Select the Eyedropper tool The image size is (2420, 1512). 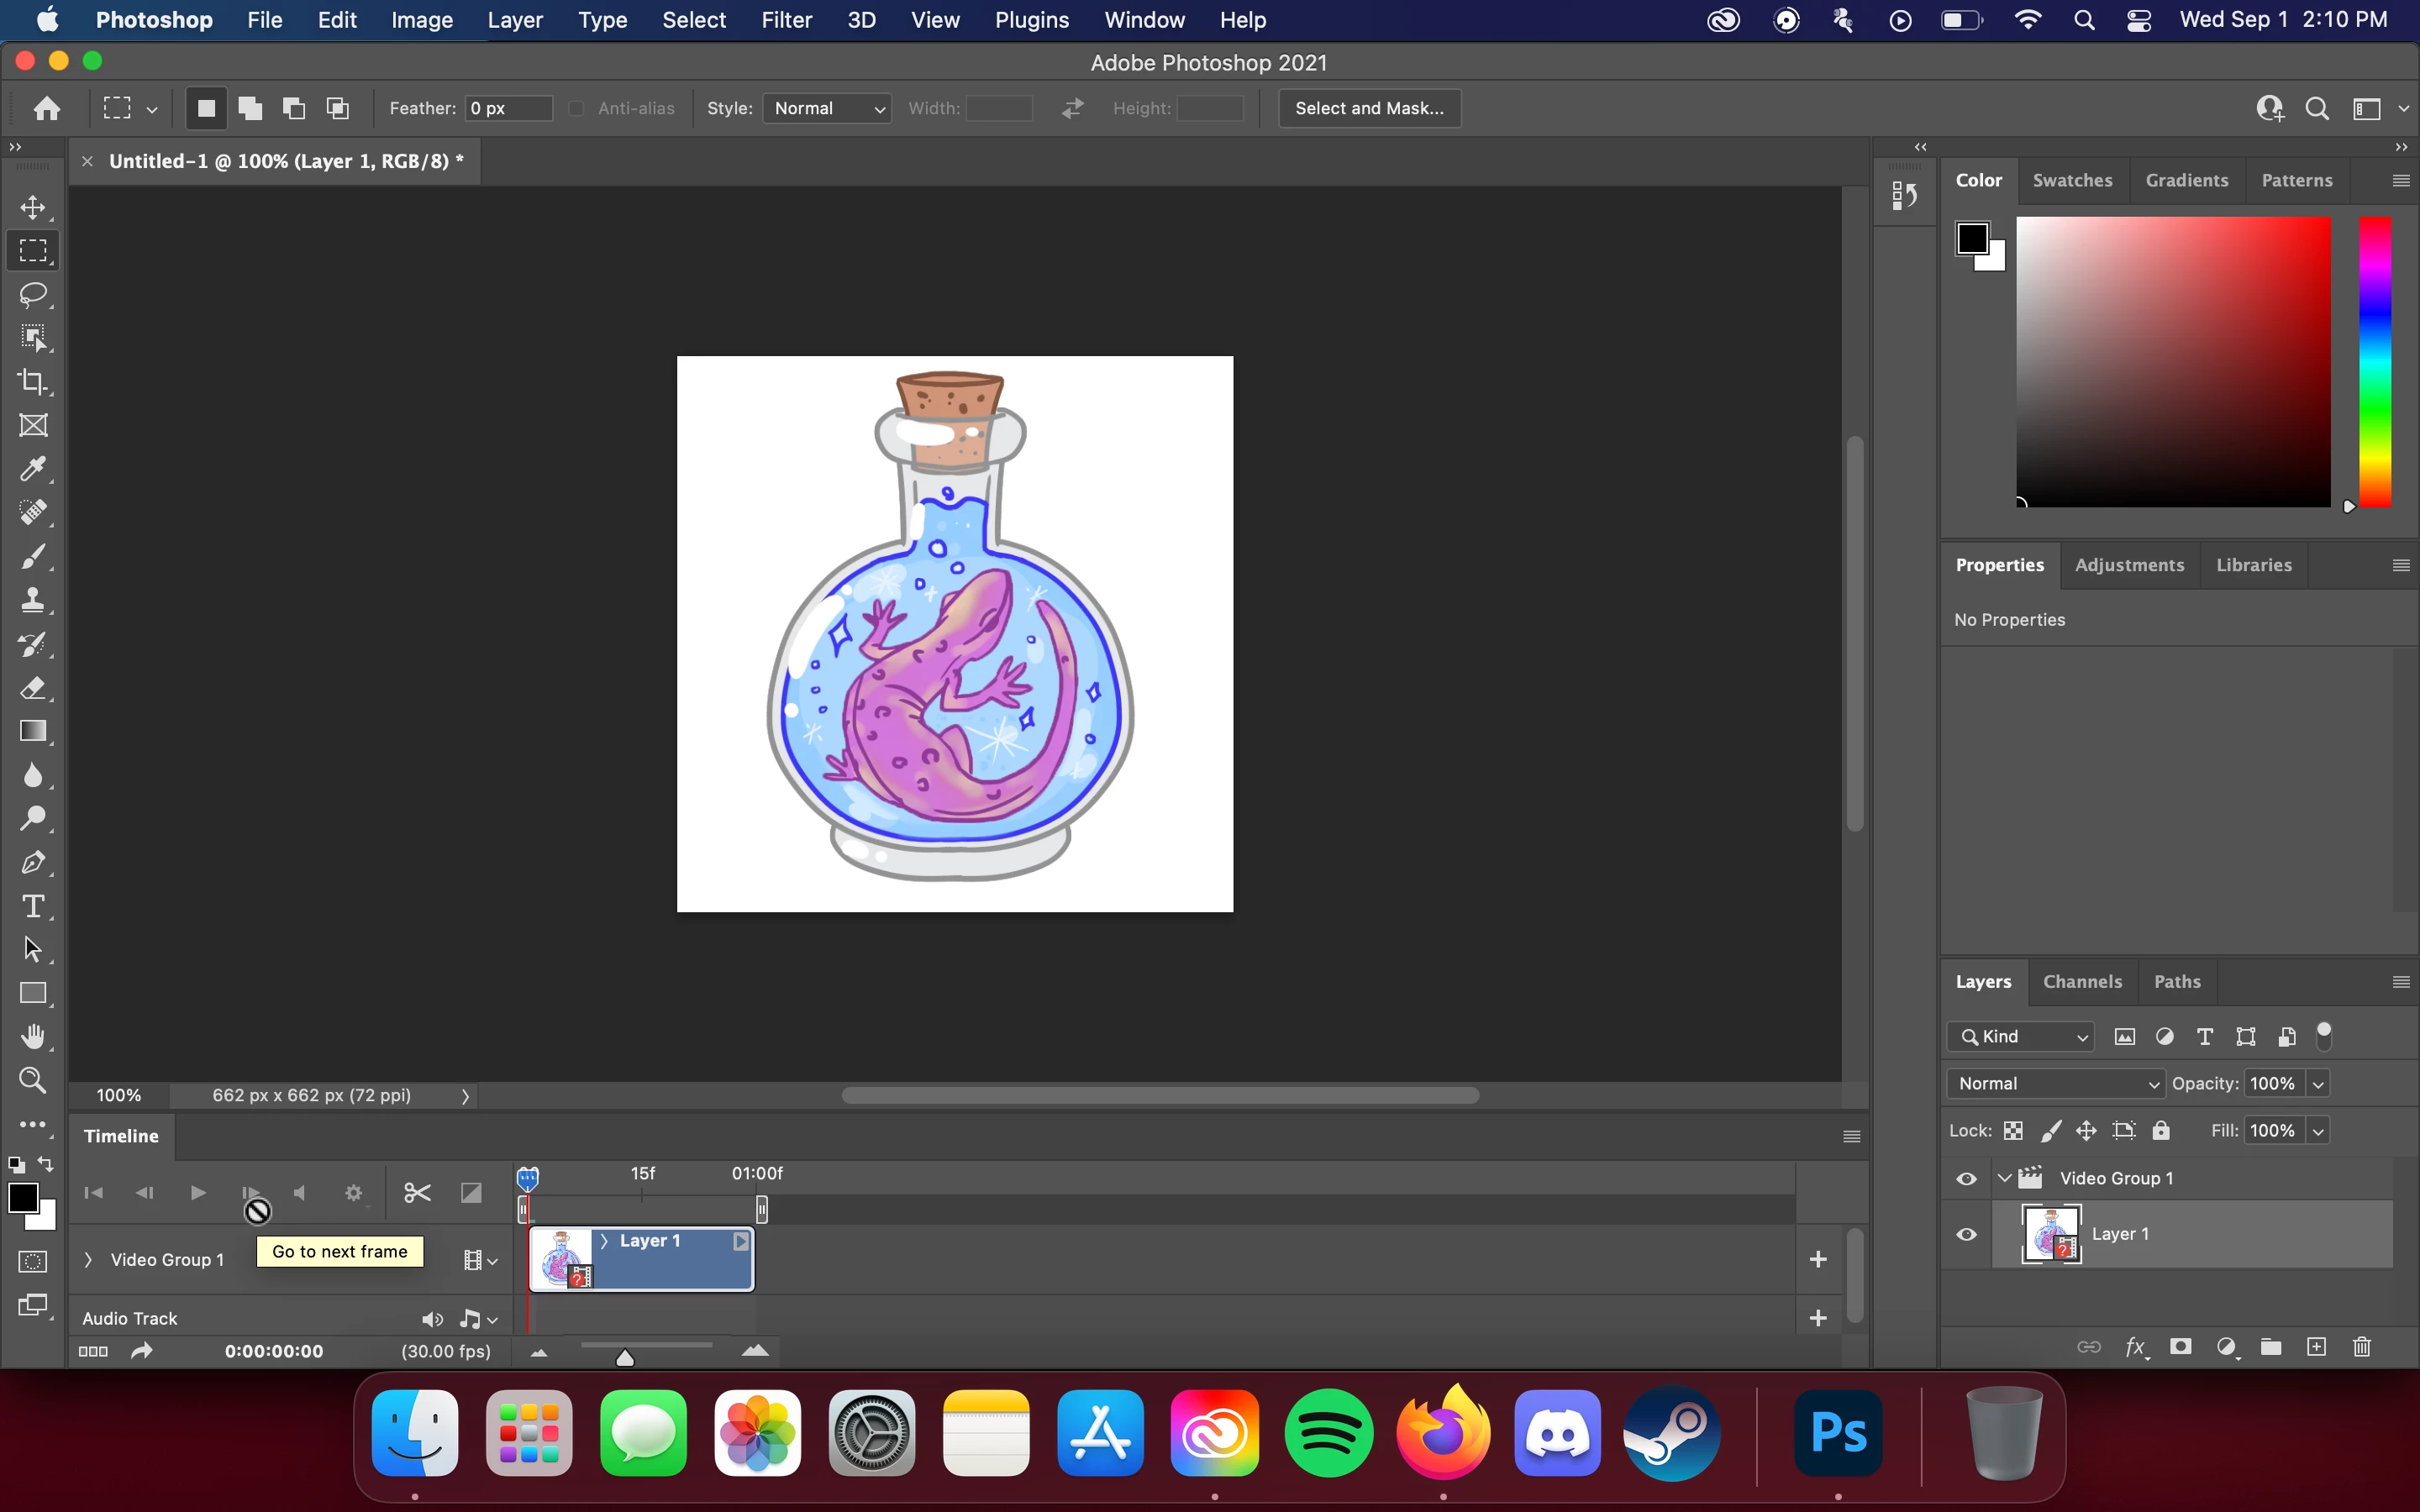(x=33, y=469)
